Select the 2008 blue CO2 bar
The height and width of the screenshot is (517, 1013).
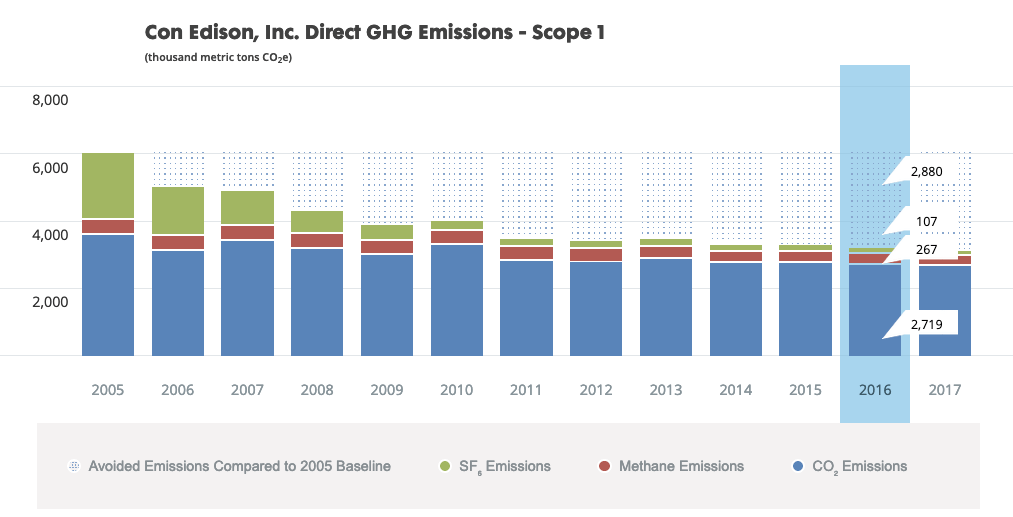pos(317,302)
